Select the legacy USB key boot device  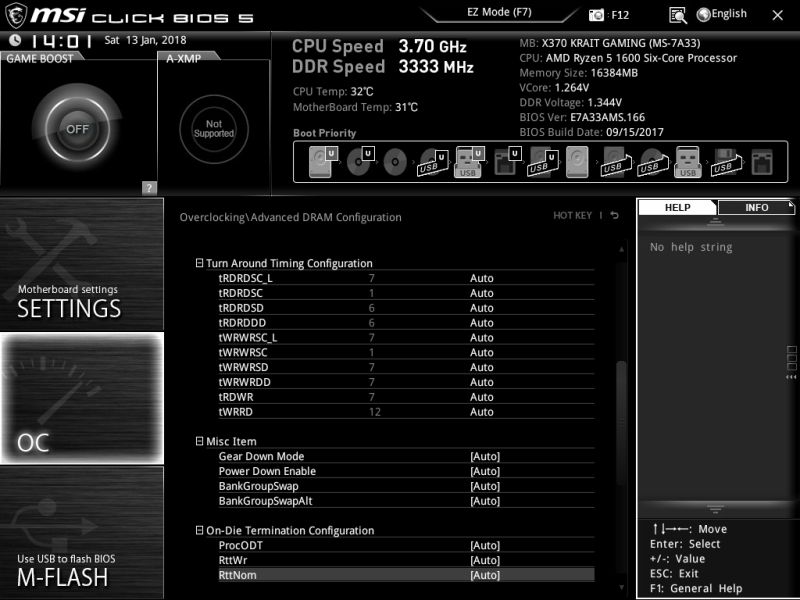pos(688,162)
